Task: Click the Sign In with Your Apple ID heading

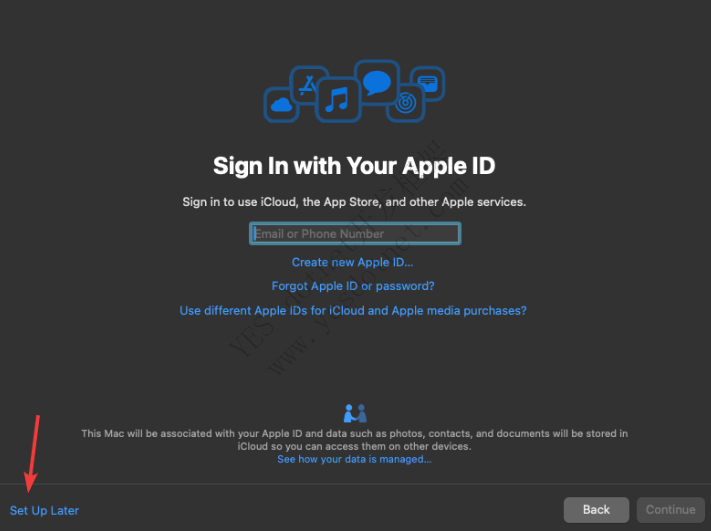Action: [x=354, y=166]
